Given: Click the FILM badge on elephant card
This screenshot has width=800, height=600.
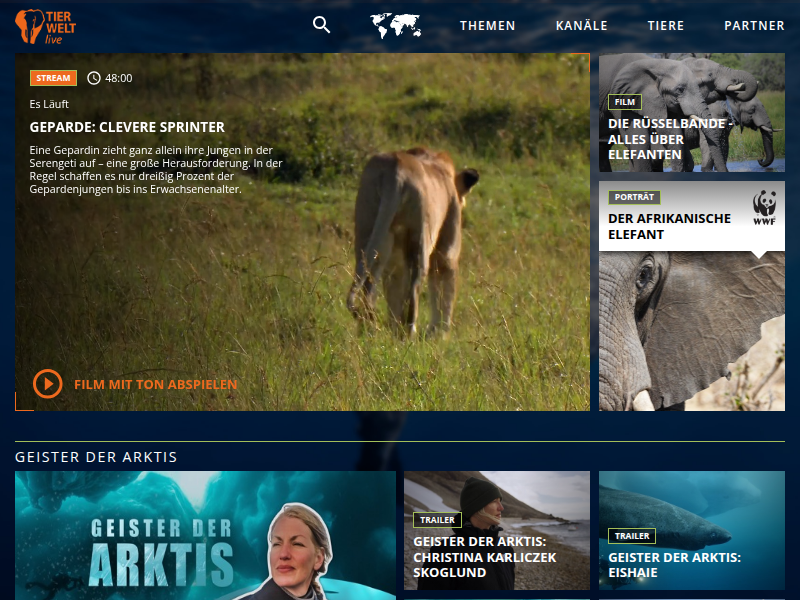Looking at the screenshot, I should point(624,102).
